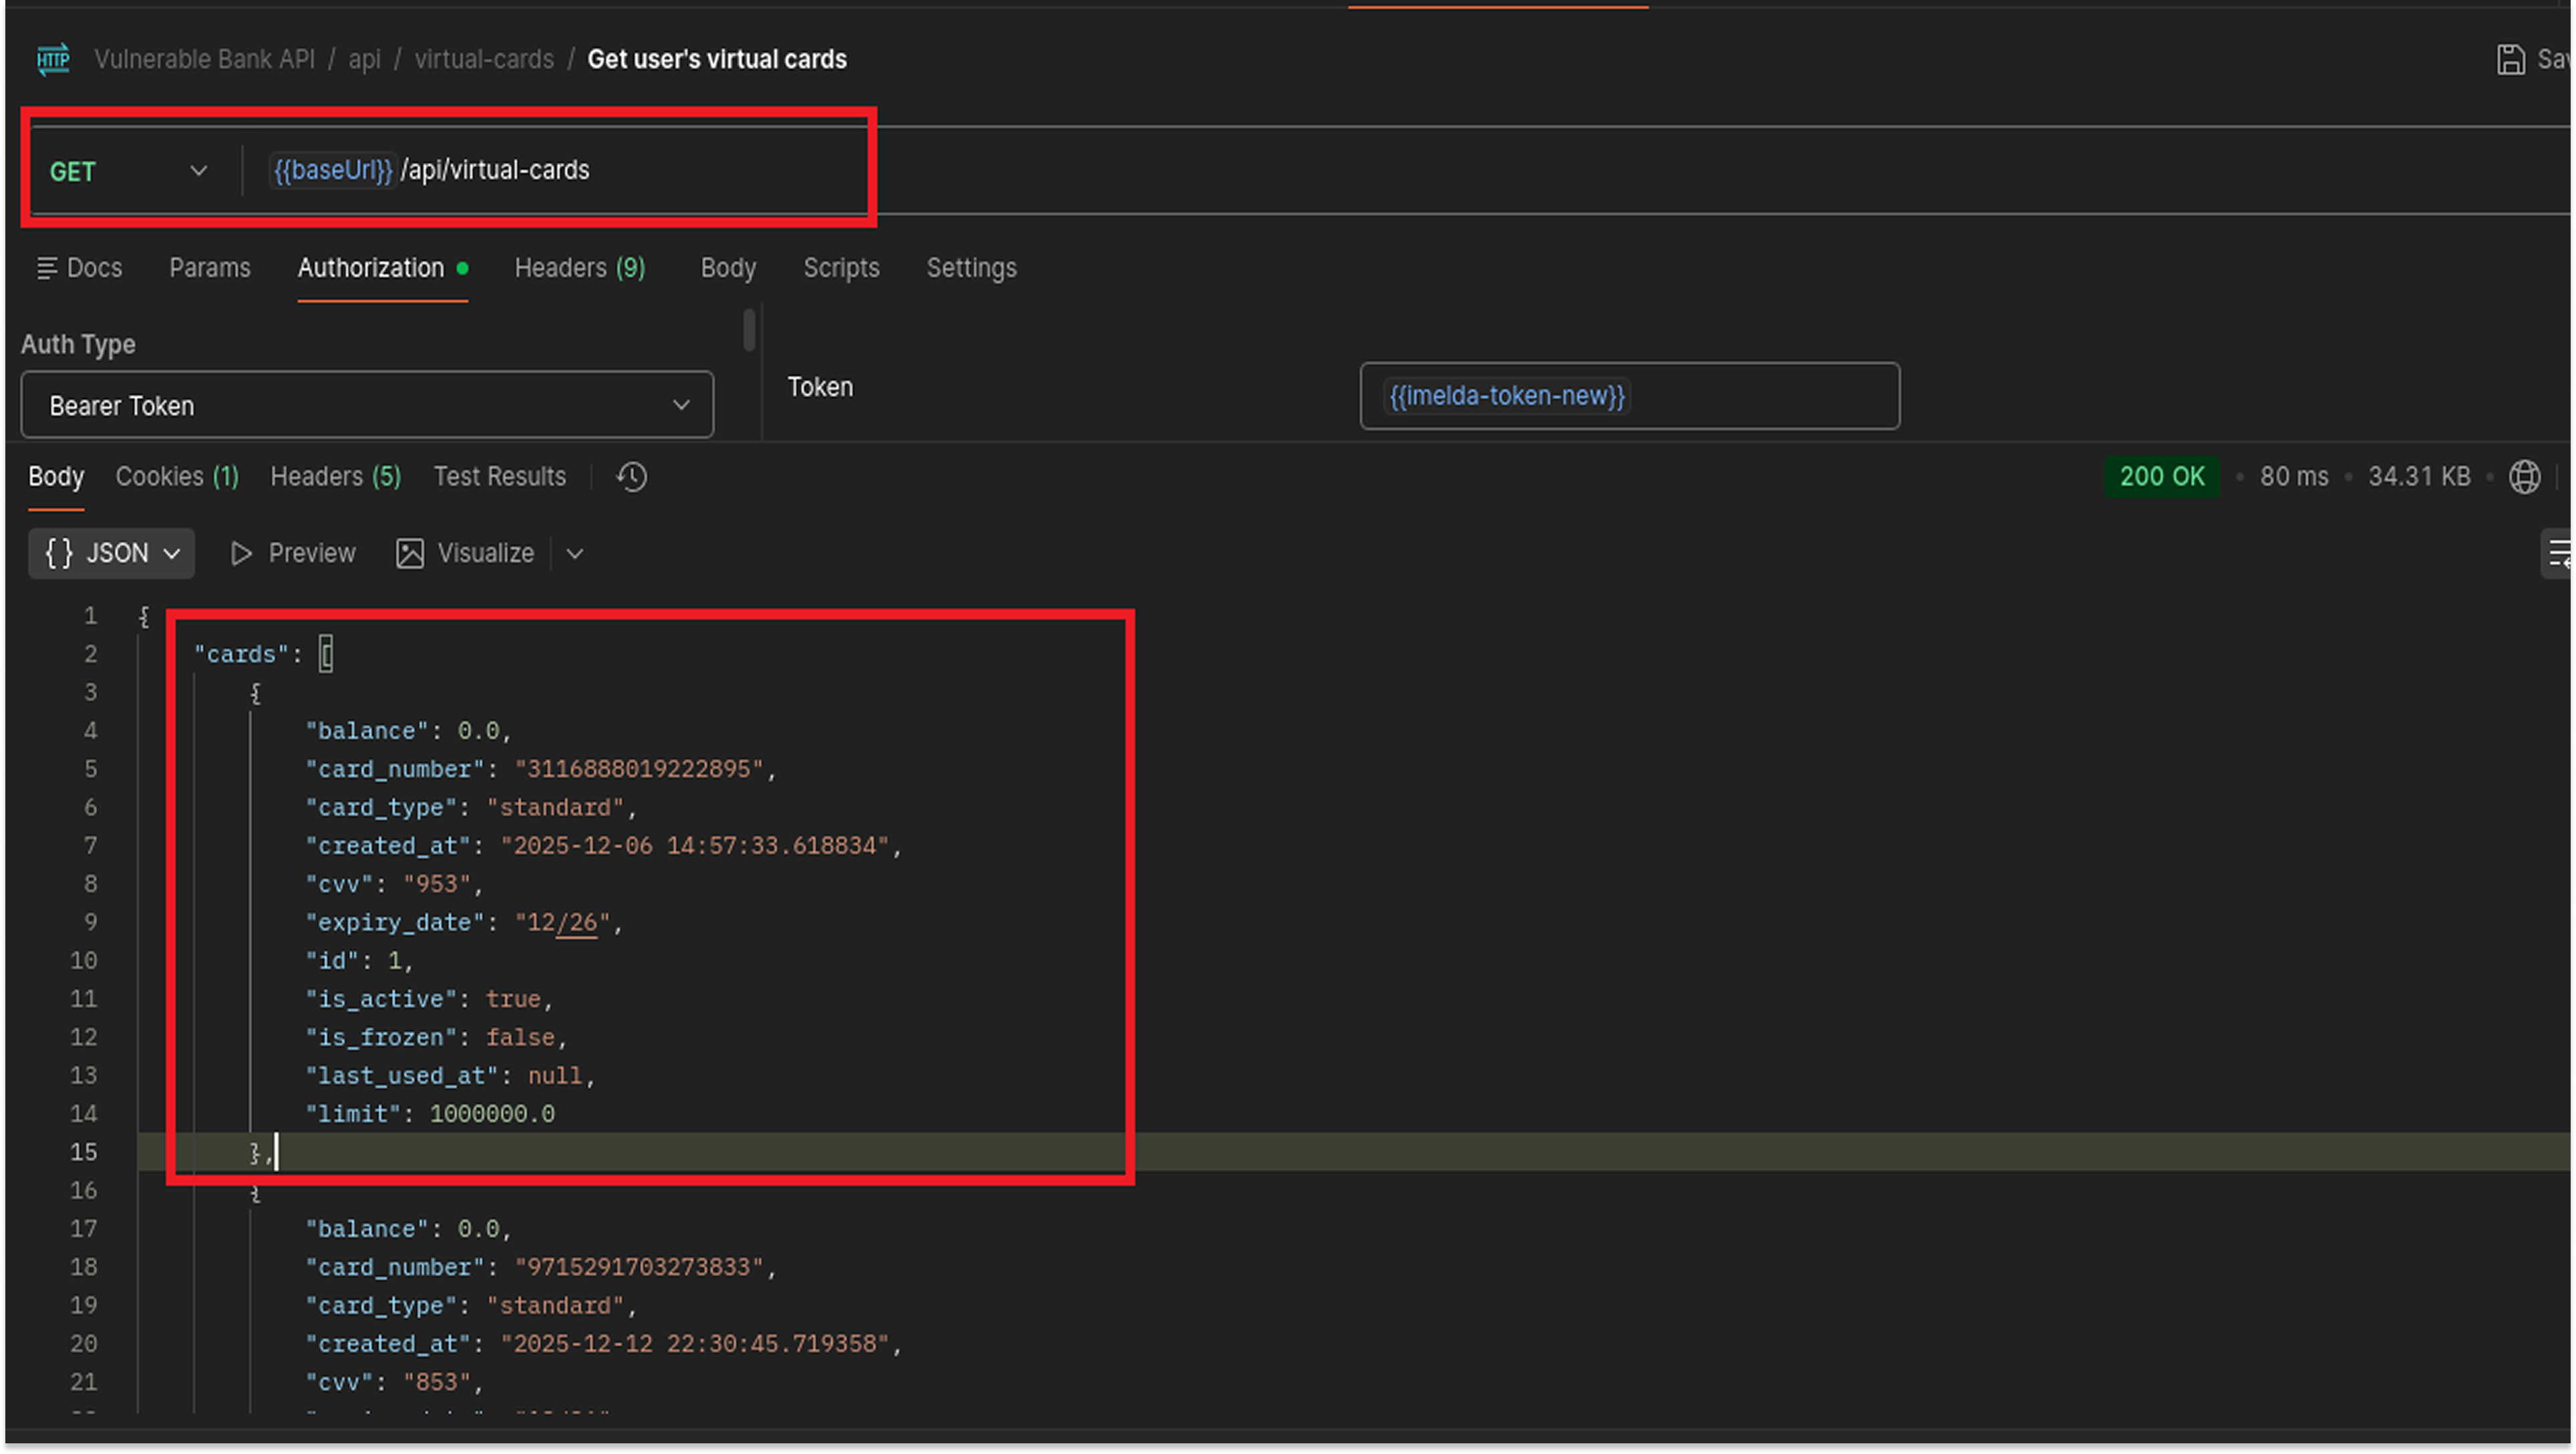This screenshot has width=2576, height=1454.
Task: Switch to the Headers (9) request tab
Action: coord(580,268)
